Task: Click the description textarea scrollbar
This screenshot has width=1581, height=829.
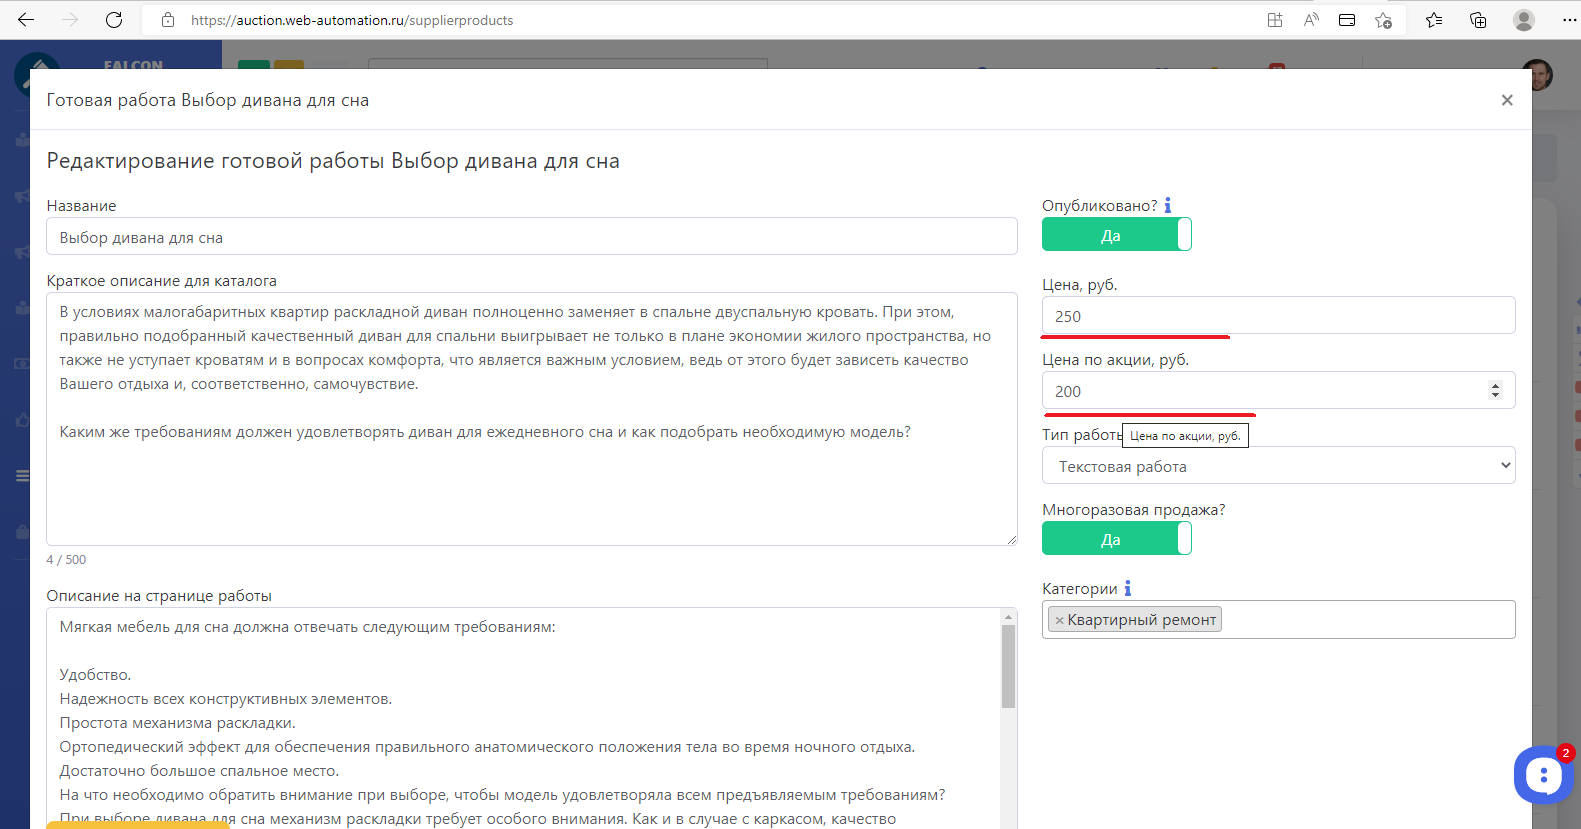Action: 1008,666
